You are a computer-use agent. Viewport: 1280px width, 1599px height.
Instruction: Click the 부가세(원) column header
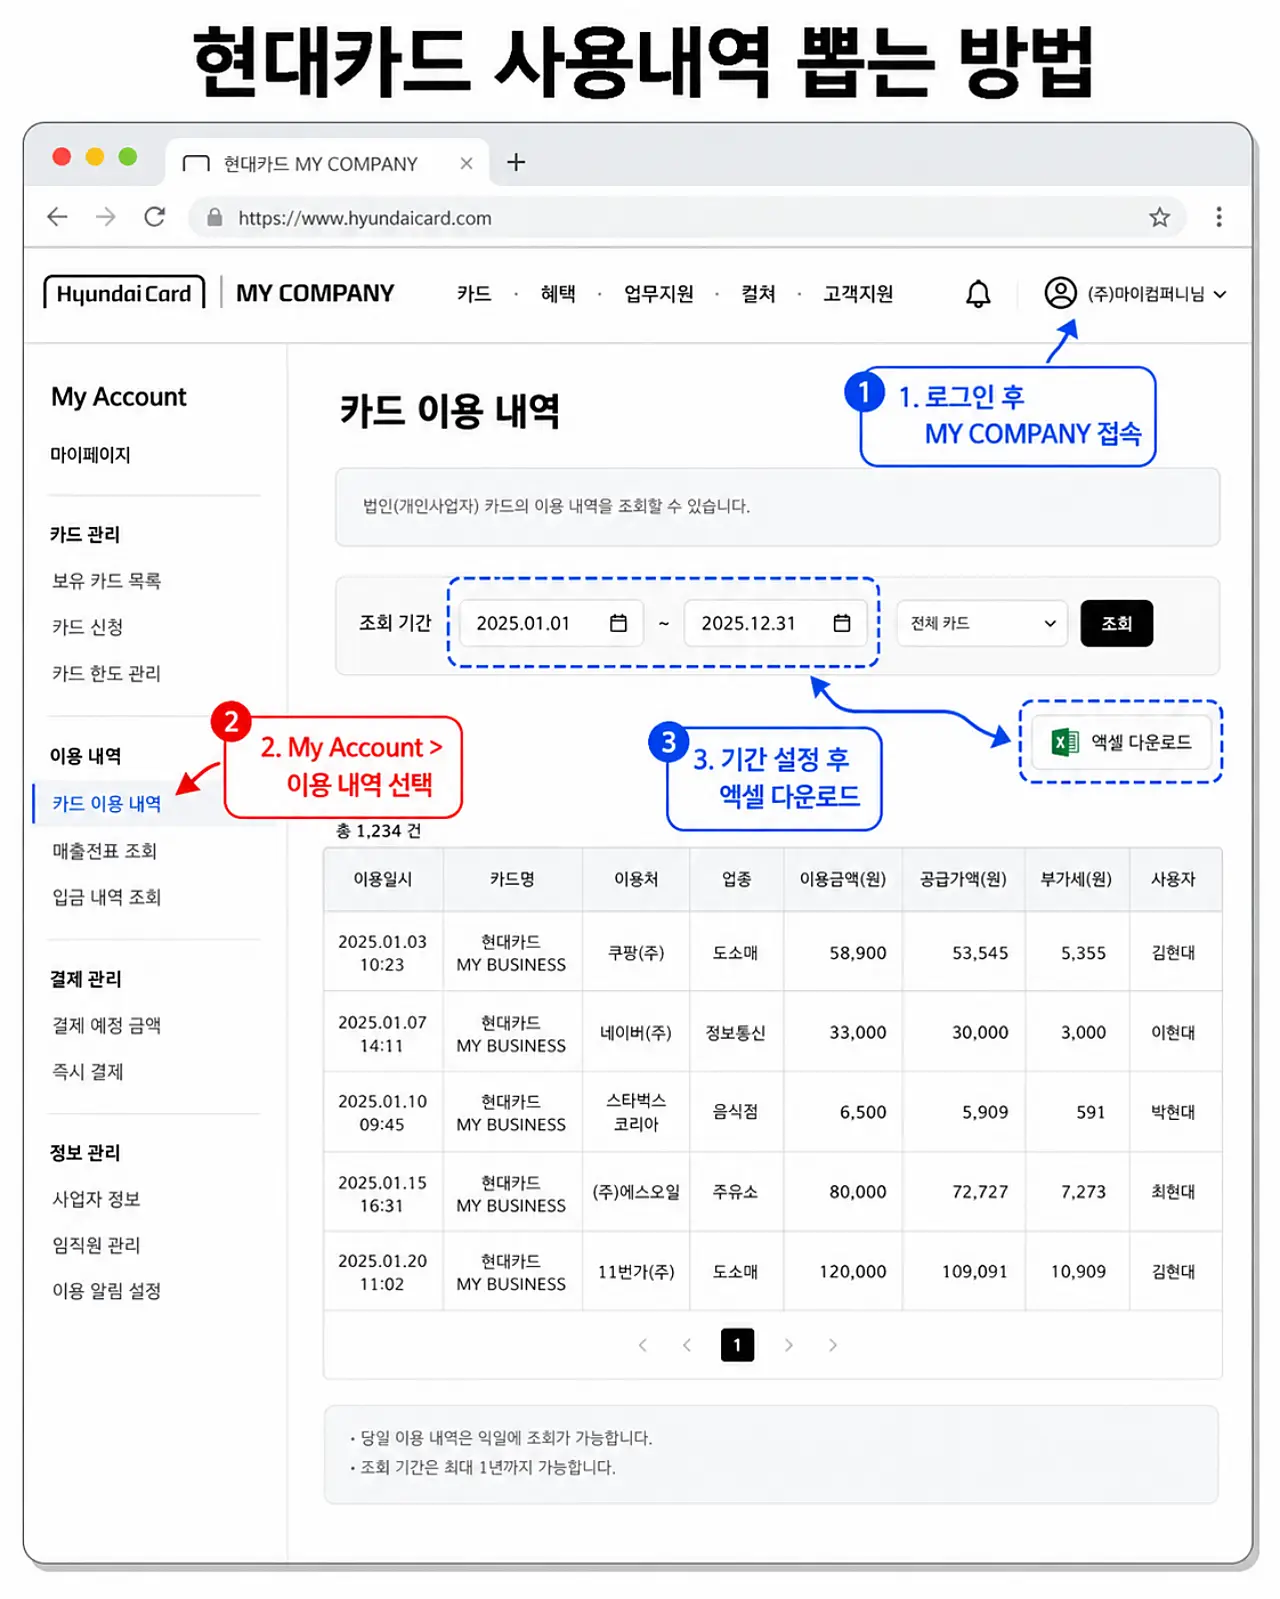(1076, 879)
